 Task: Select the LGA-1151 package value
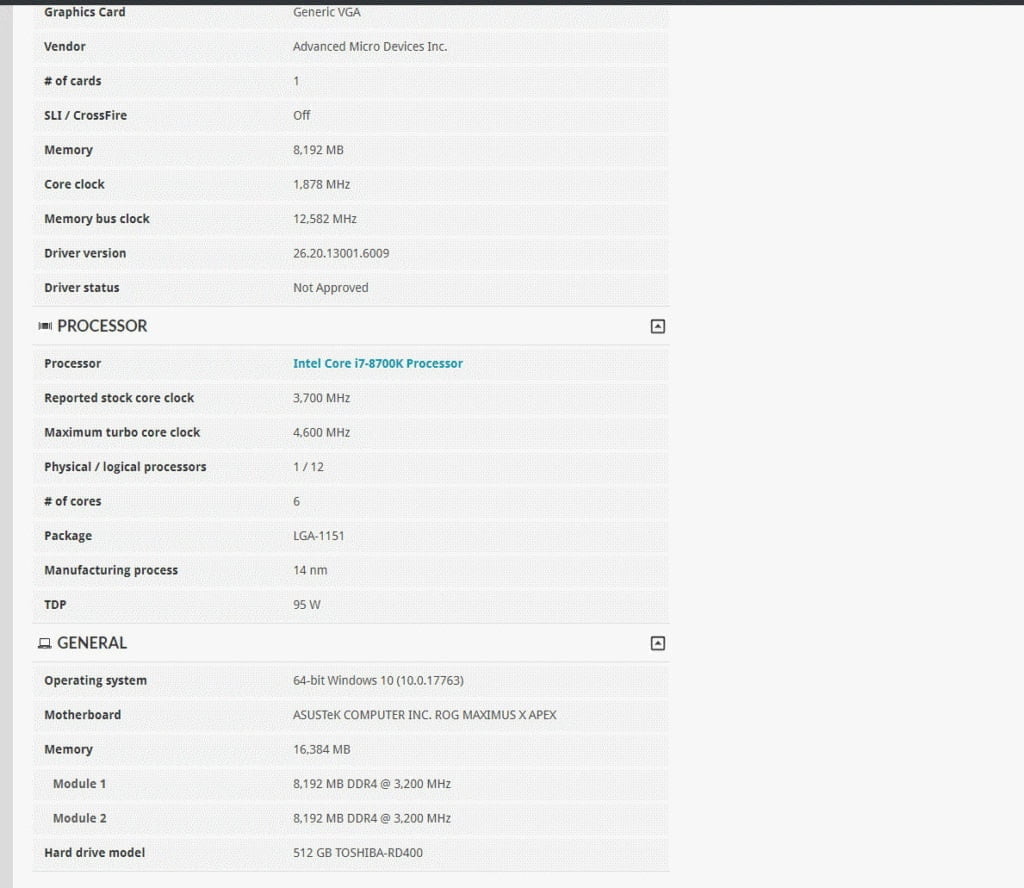pyautogui.click(x=318, y=536)
